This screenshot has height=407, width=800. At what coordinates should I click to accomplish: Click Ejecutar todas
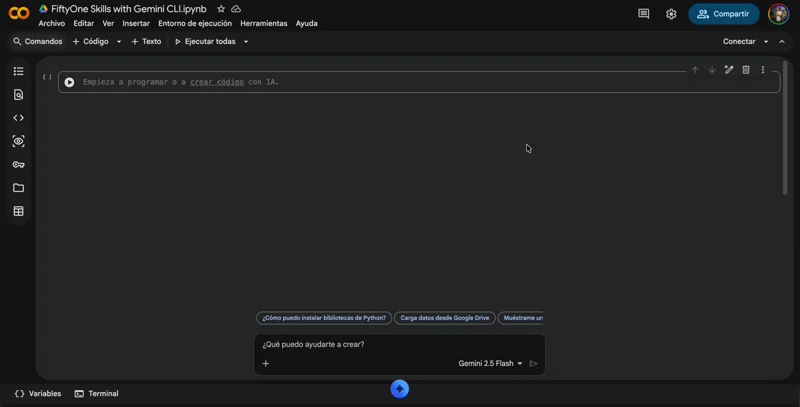[205, 41]
